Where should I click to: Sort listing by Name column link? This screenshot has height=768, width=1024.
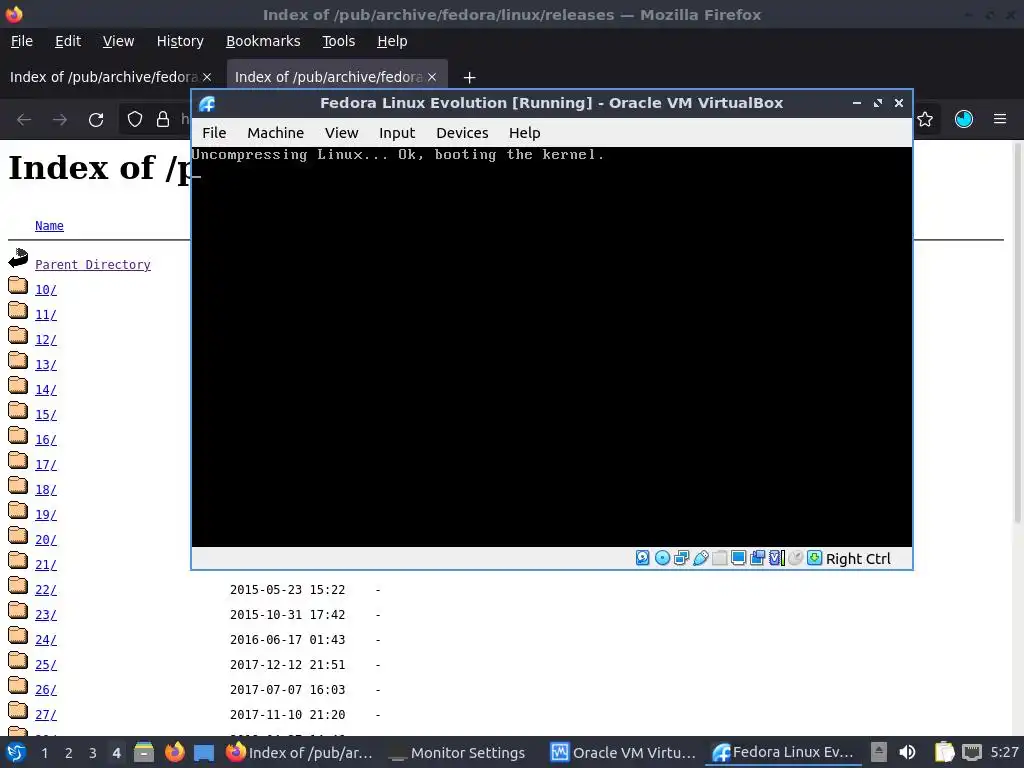(49, 225)
